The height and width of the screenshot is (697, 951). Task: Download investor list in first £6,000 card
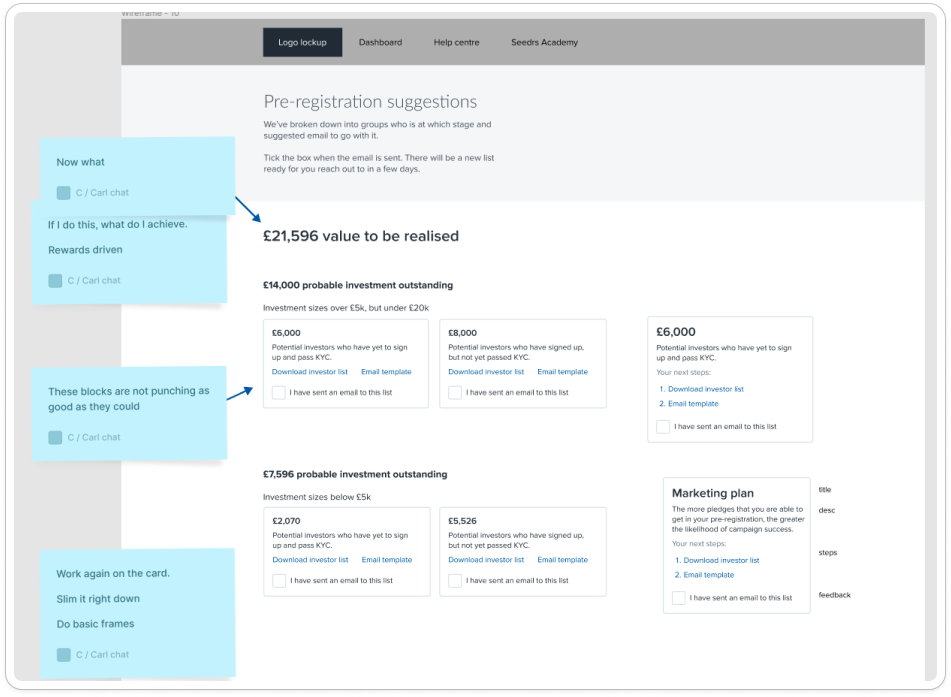[x=309, y=372]
